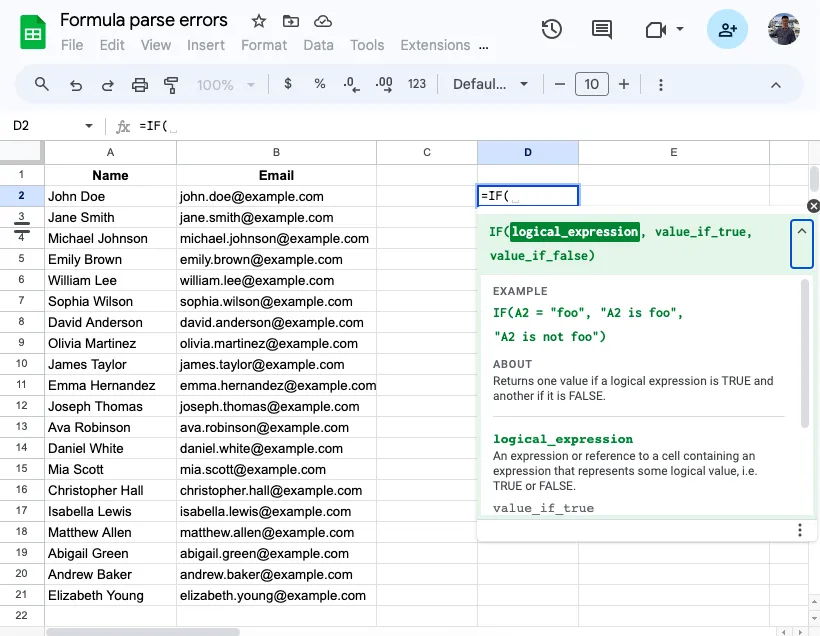Select column C header
The image size is (820, 636).
point(427,152)
